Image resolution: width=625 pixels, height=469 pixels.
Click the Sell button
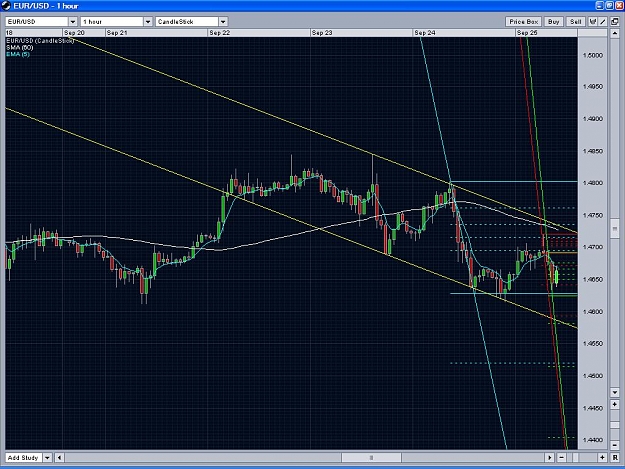click(576, 22)
